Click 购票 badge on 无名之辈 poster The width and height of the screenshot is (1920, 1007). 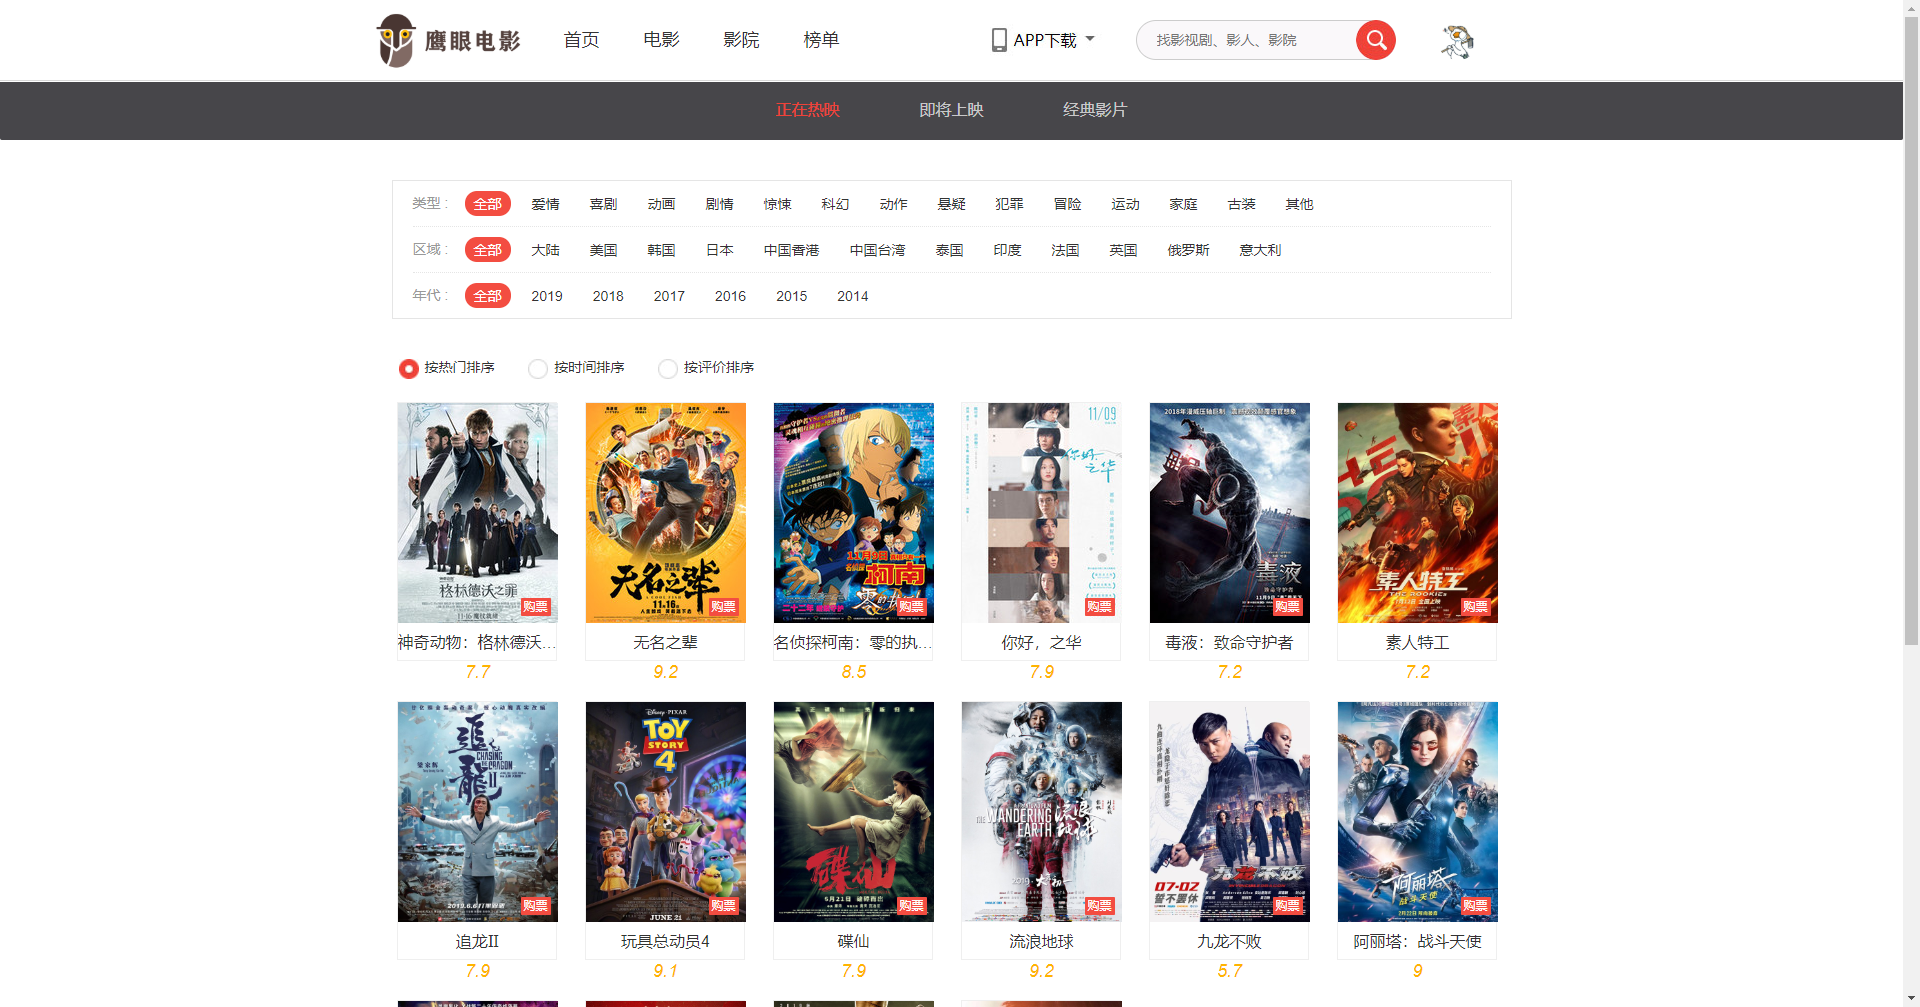723,607
